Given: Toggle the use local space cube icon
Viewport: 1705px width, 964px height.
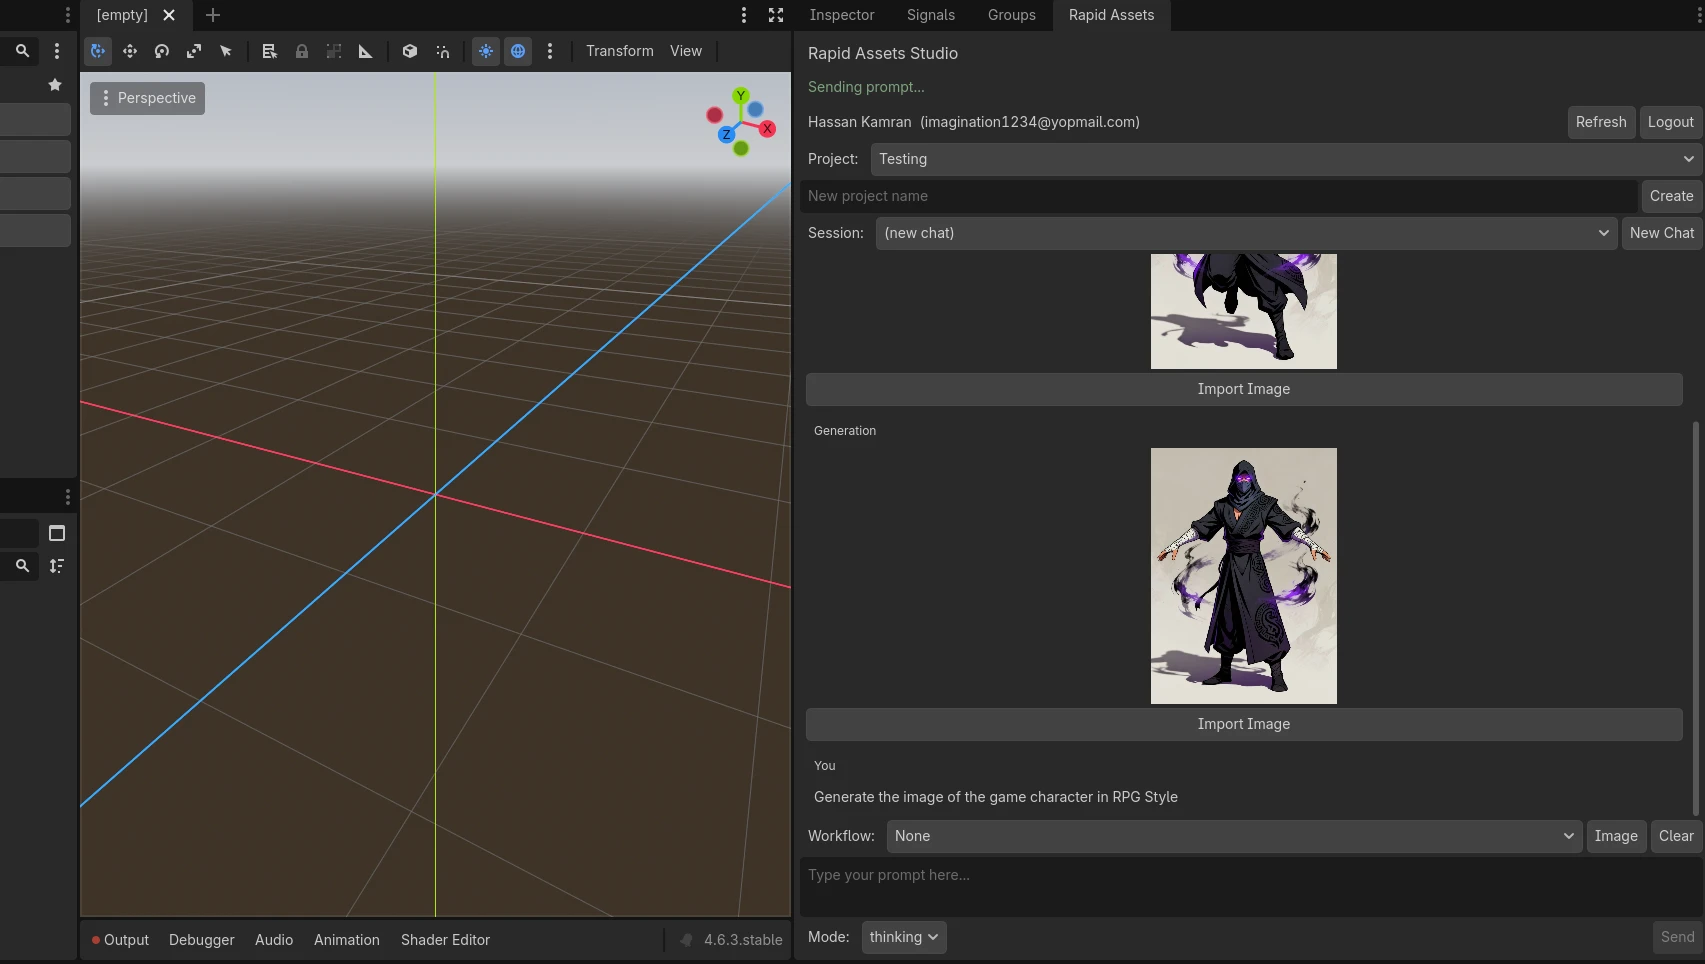Looking at the screenshot, I should tap(410, 51).
